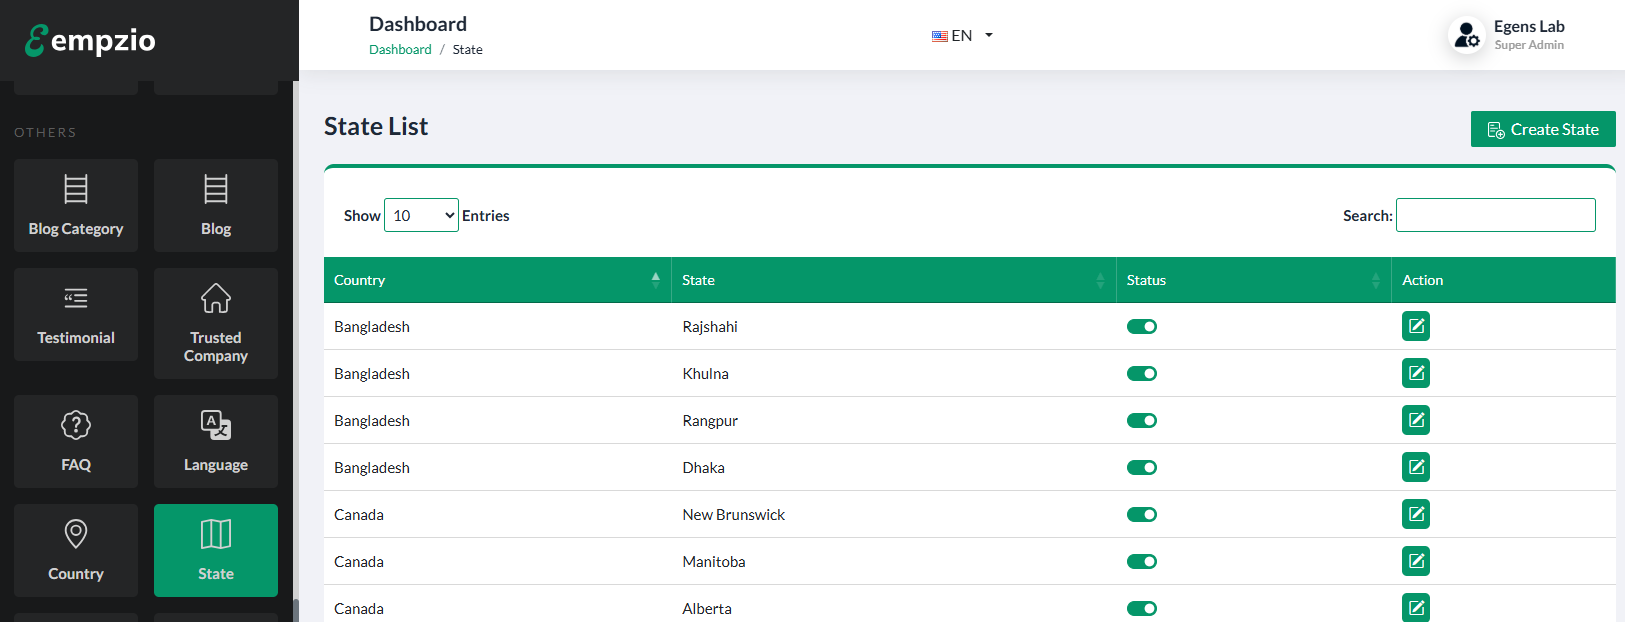Open the Show entries dropdown
1625x622 pixels.
(421, 215)
